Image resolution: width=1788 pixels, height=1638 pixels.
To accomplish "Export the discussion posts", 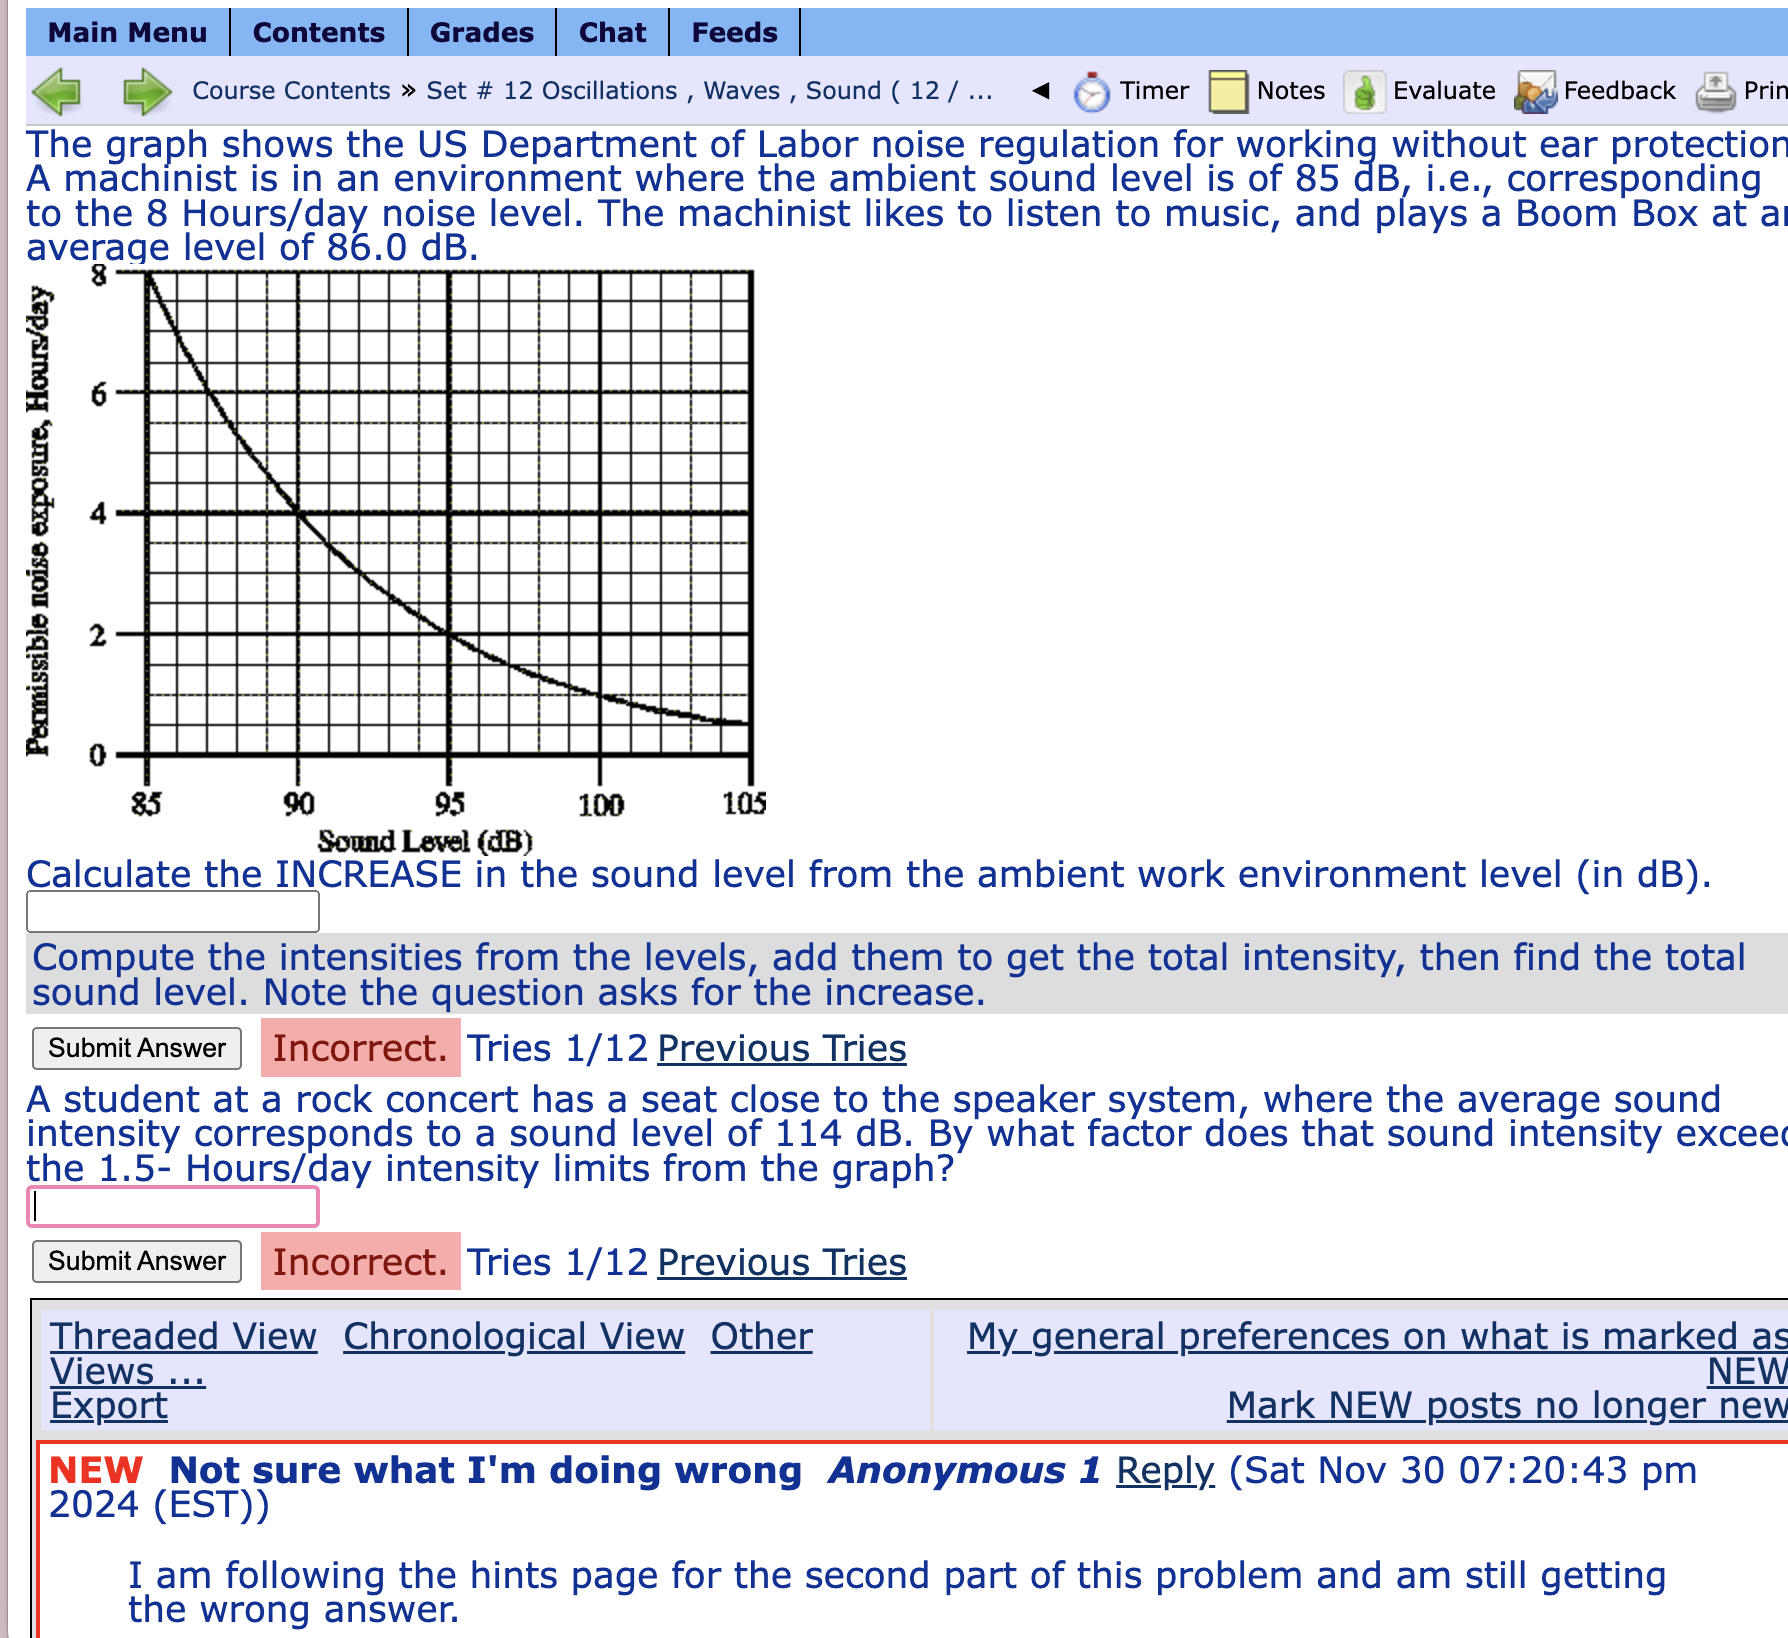I will [x=108, y=1405].
